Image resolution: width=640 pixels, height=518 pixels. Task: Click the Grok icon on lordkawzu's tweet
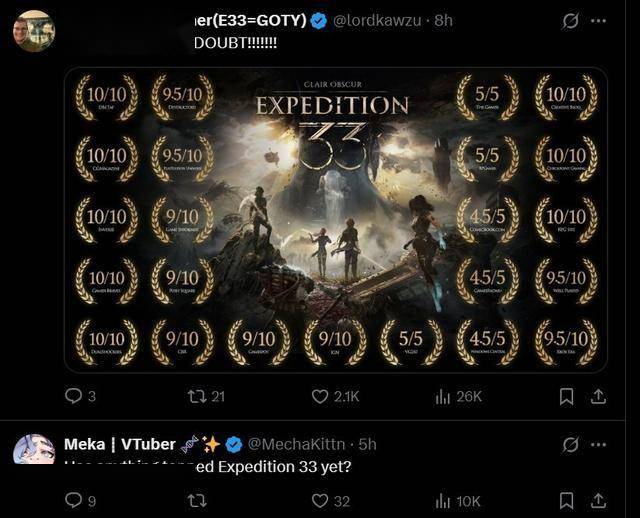click(571, 20)
